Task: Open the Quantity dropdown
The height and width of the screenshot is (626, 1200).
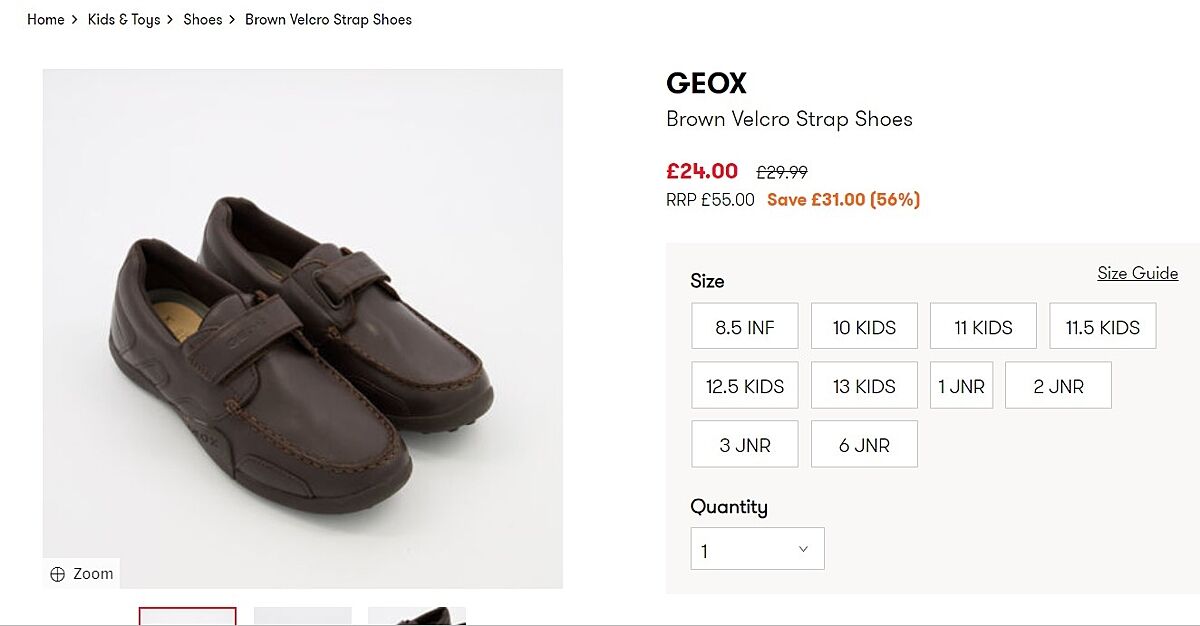Action: click(757, 549)
